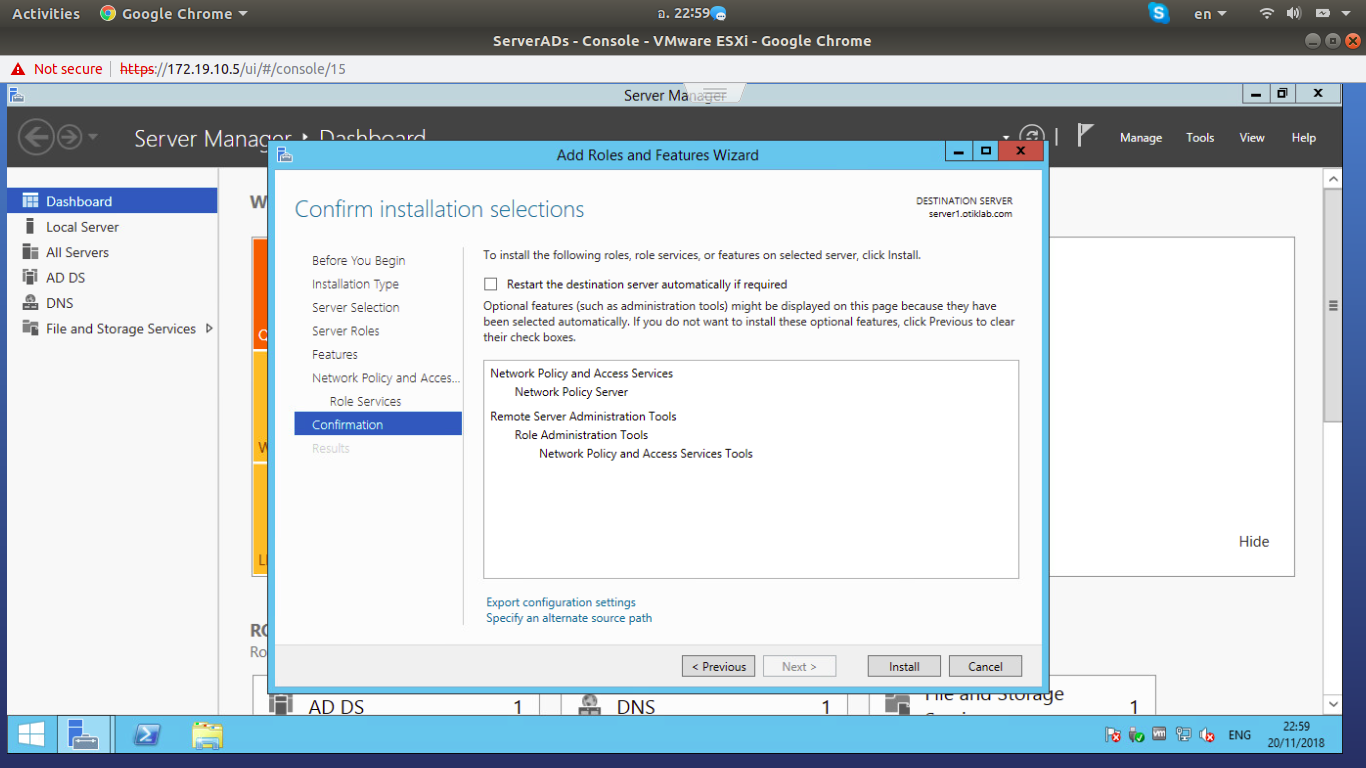Click the Chrome address bar URL

(x=233, y=69)
